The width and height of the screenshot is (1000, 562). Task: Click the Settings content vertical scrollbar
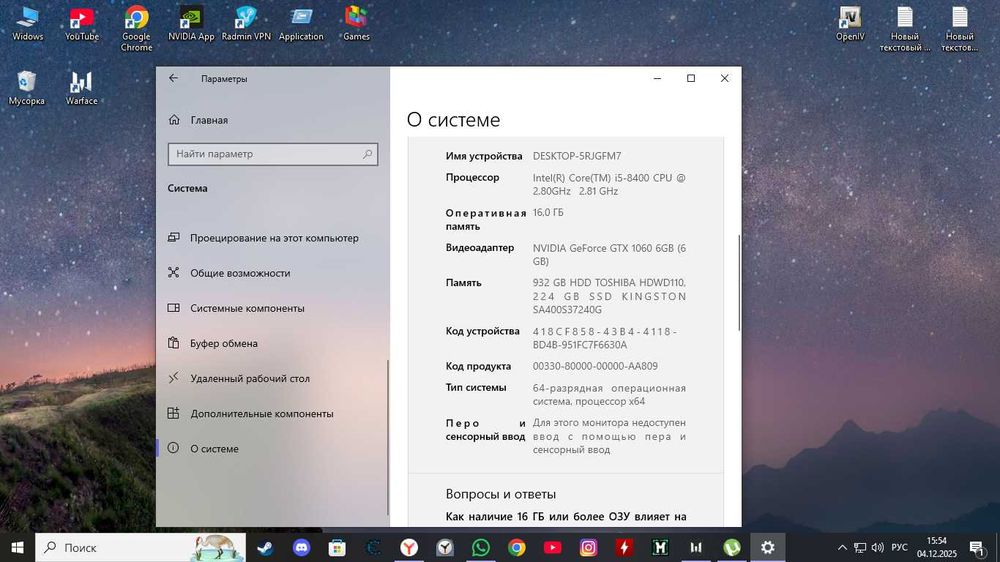[x=739, y=283]
